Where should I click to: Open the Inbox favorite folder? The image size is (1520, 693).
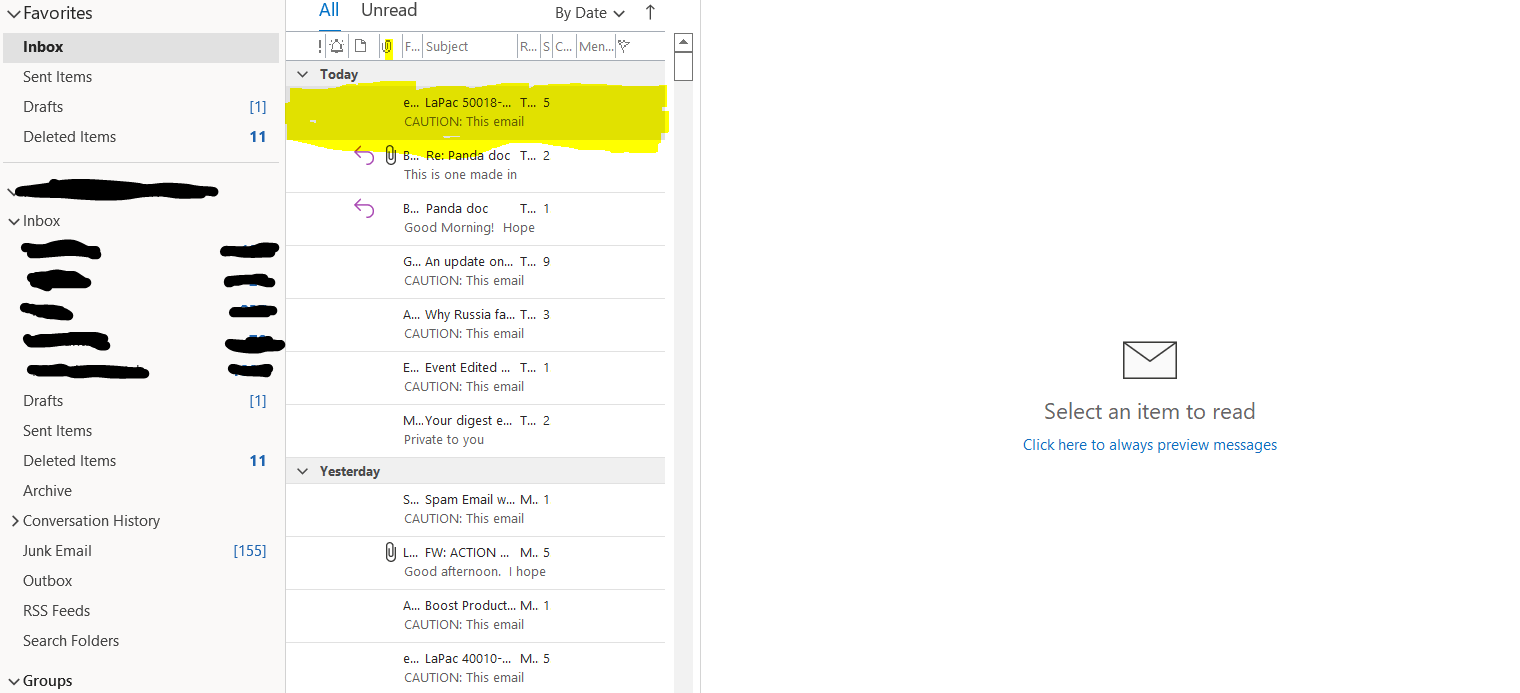141,47
